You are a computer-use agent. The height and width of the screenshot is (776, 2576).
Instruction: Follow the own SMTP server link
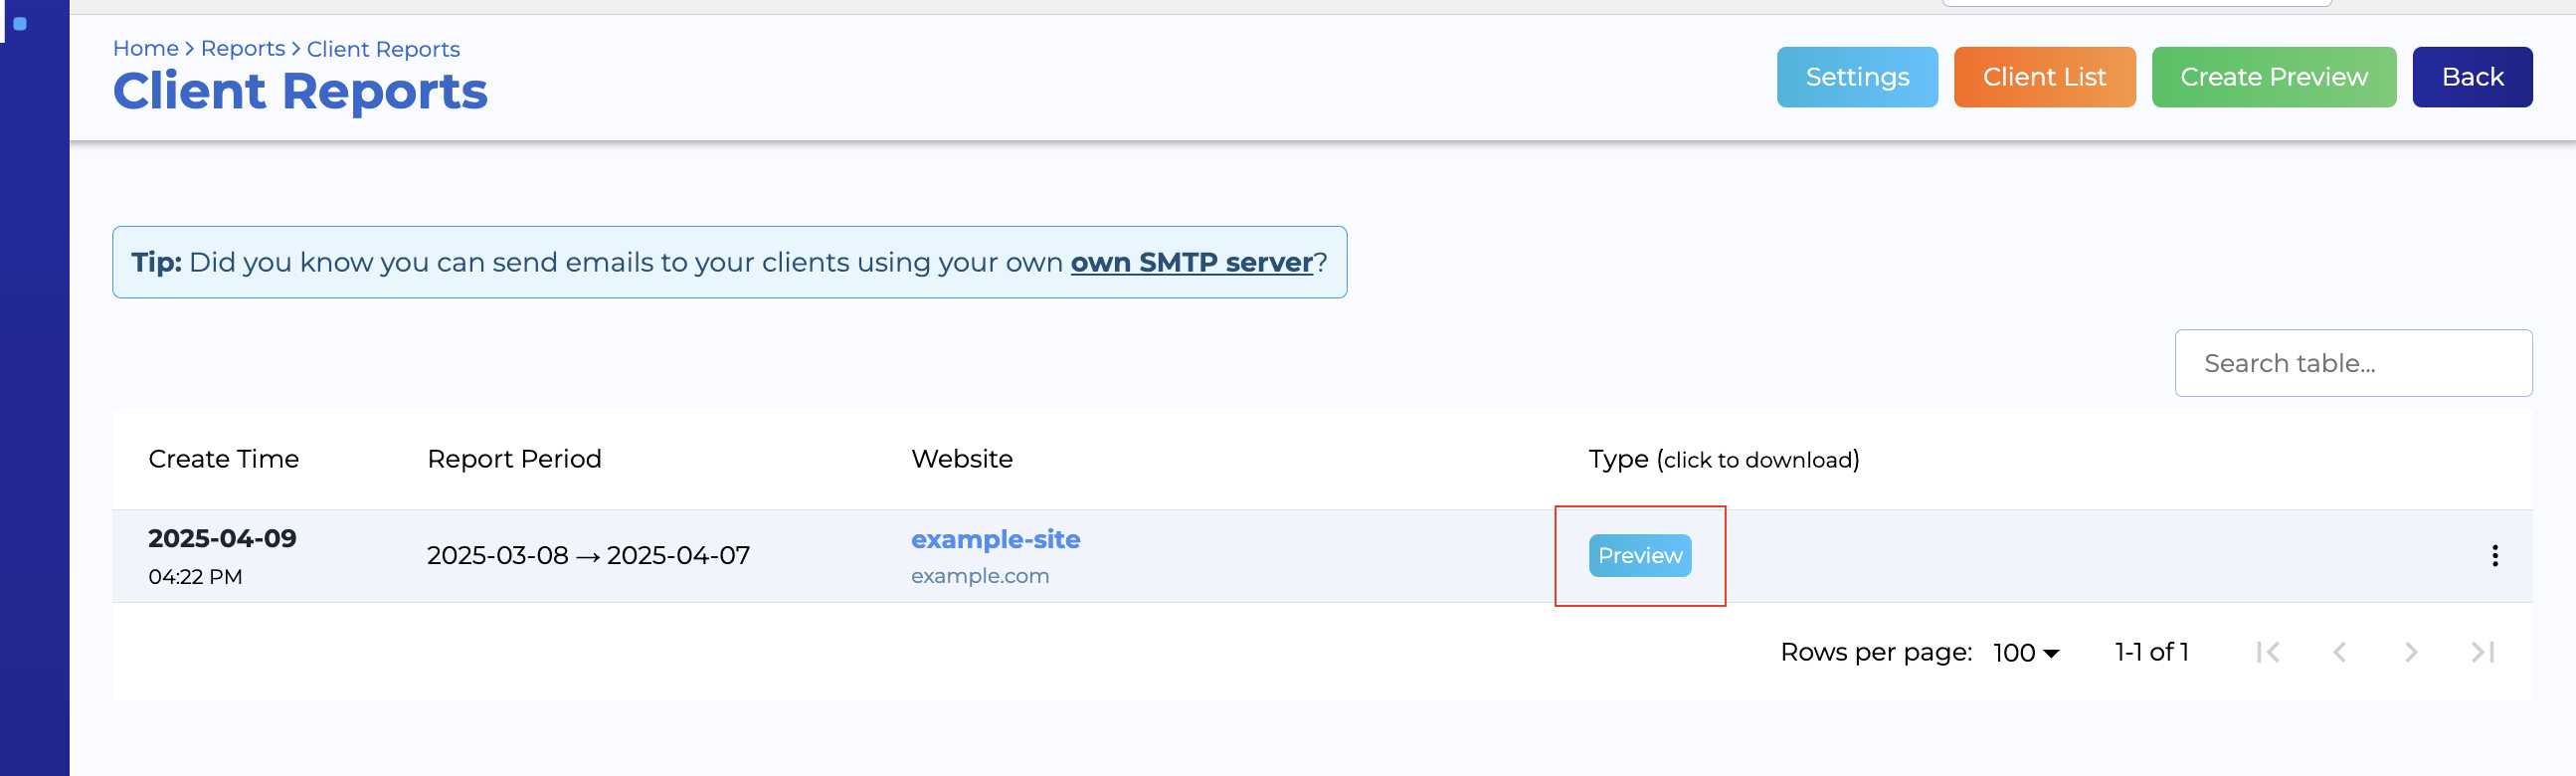click(1191, 262)
